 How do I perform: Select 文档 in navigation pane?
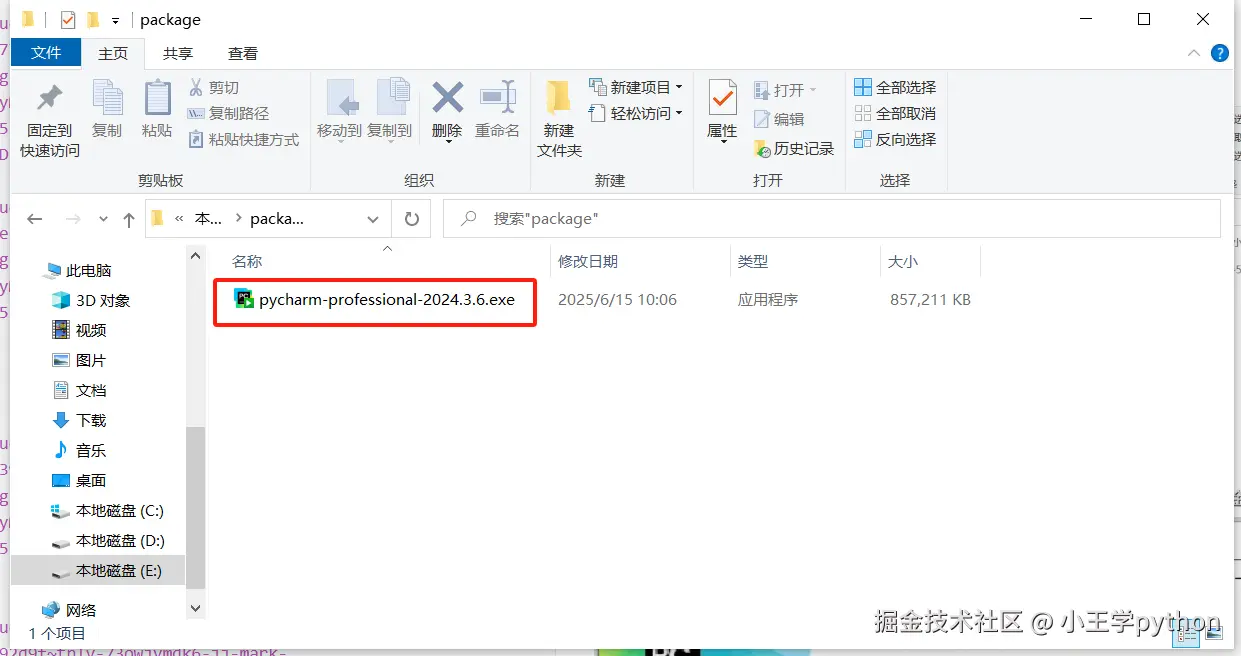91,390
